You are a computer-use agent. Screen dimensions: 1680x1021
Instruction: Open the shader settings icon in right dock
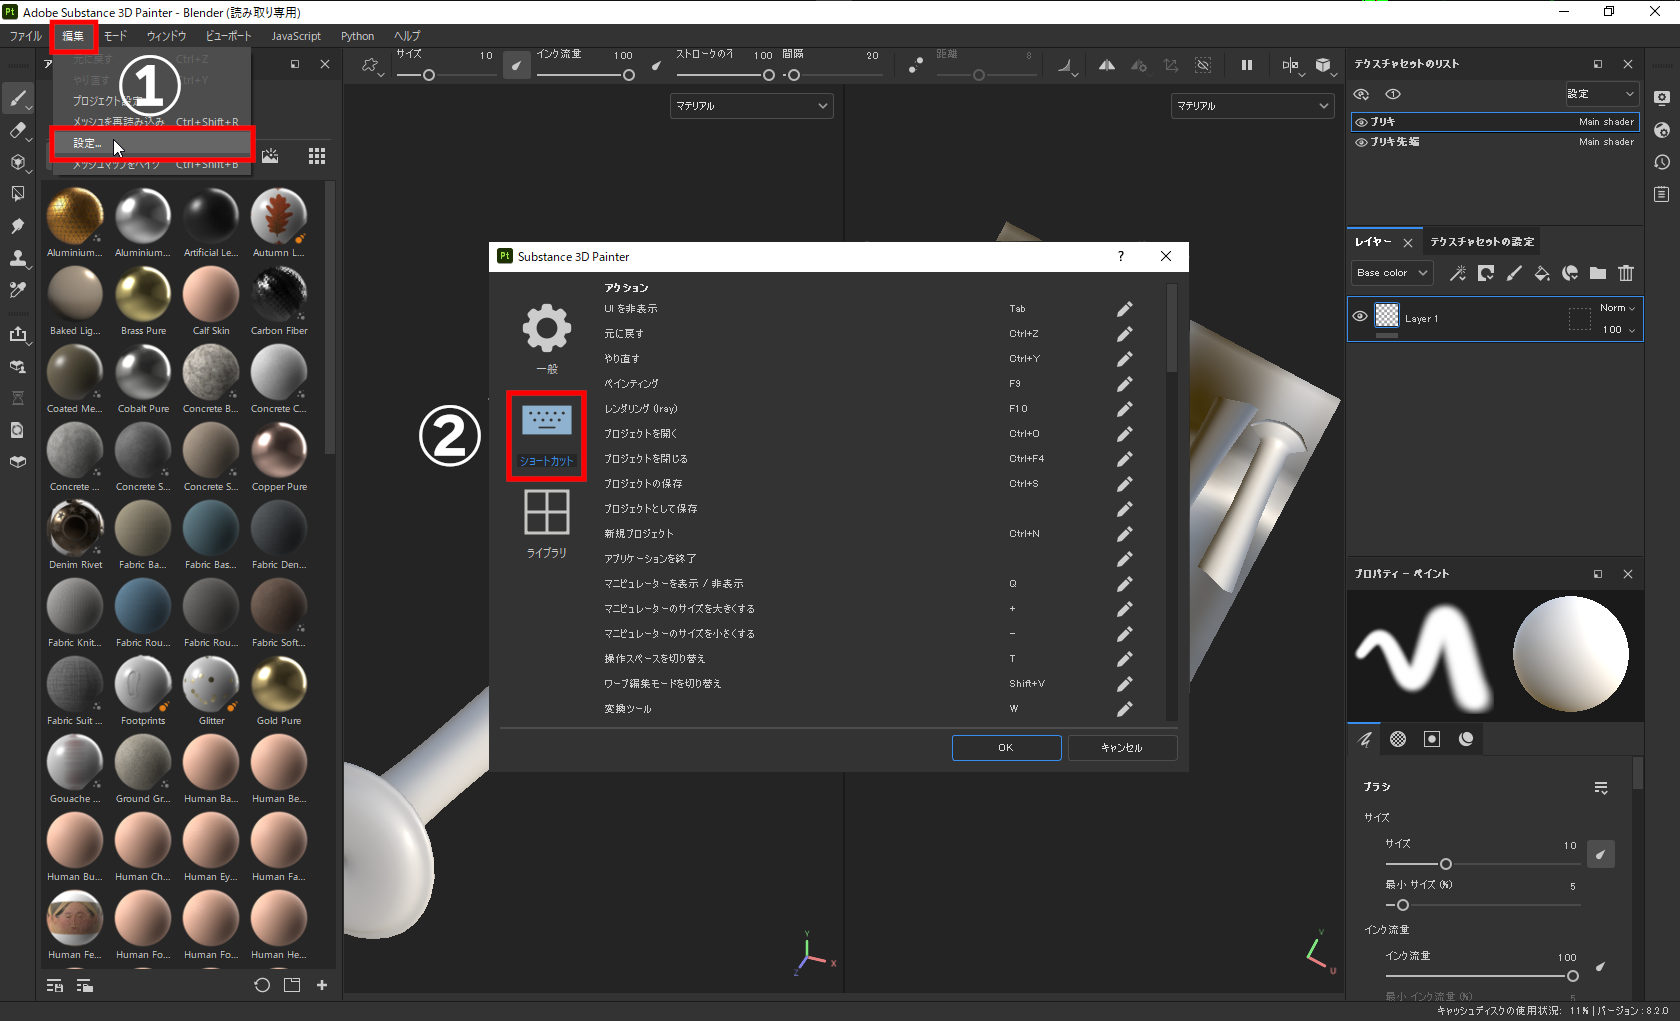pyautogui.click(x=1662, y=130)
